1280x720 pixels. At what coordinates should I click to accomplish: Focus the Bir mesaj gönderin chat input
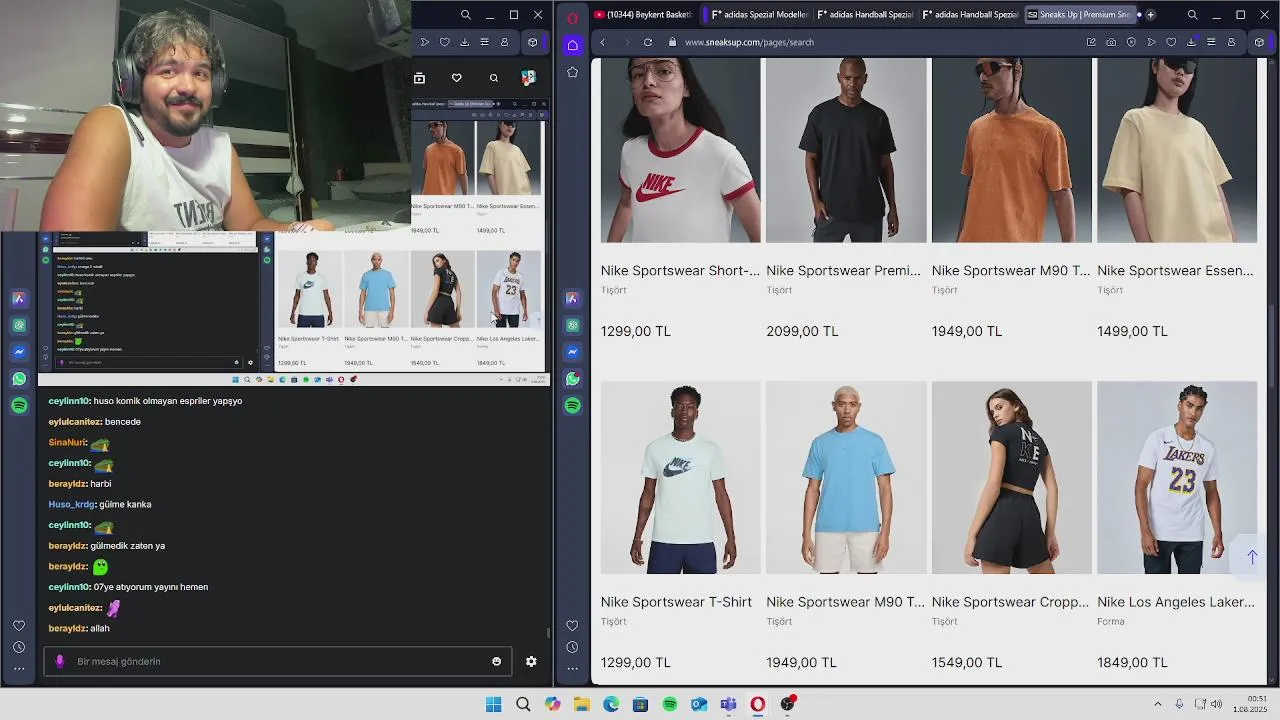277,661
